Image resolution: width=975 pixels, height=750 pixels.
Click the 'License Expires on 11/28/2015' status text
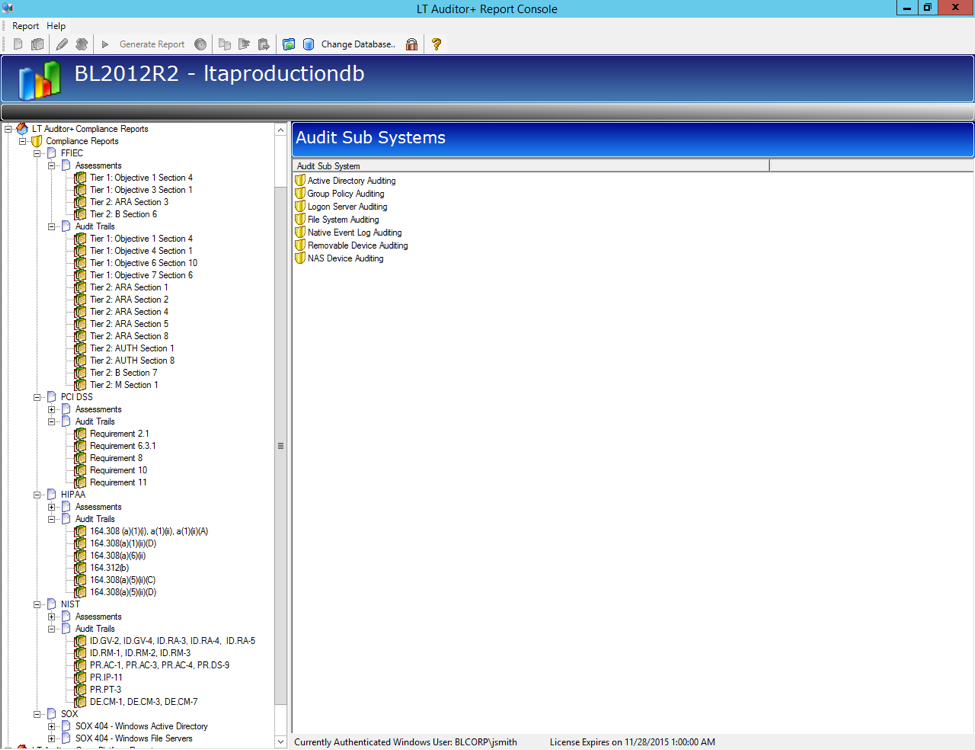[632, 742]
